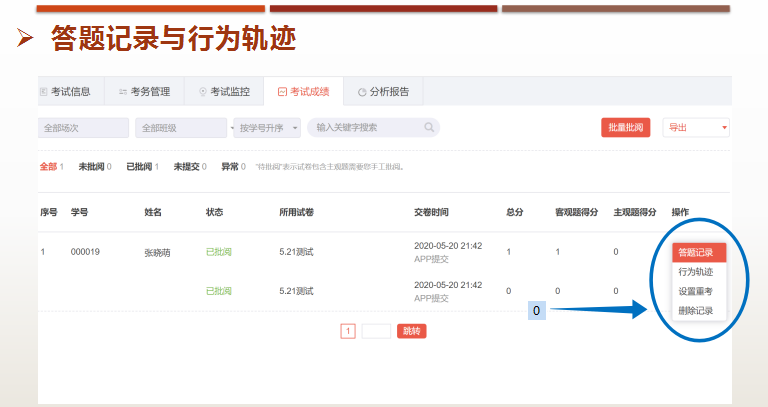Select 设置重考 menu option
This screenshot has width=768, height=407.
point(696,291)
